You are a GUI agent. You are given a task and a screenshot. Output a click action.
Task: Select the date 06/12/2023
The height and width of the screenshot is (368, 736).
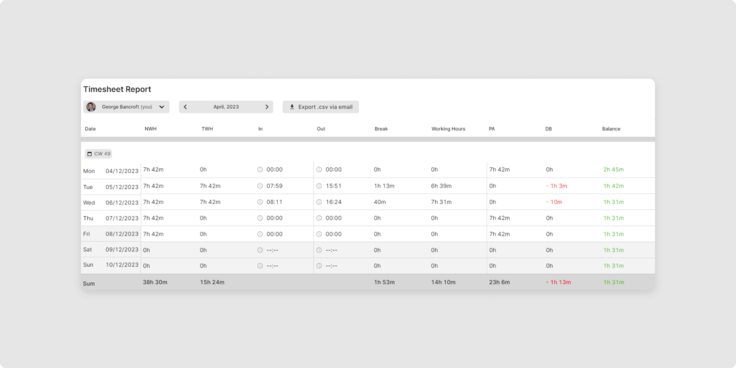tap(122, 203)
